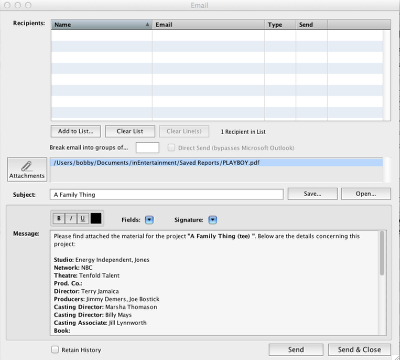The image size is (400, 360).
Task: Click the paperclip Attachments button
Action: (27, 169)
